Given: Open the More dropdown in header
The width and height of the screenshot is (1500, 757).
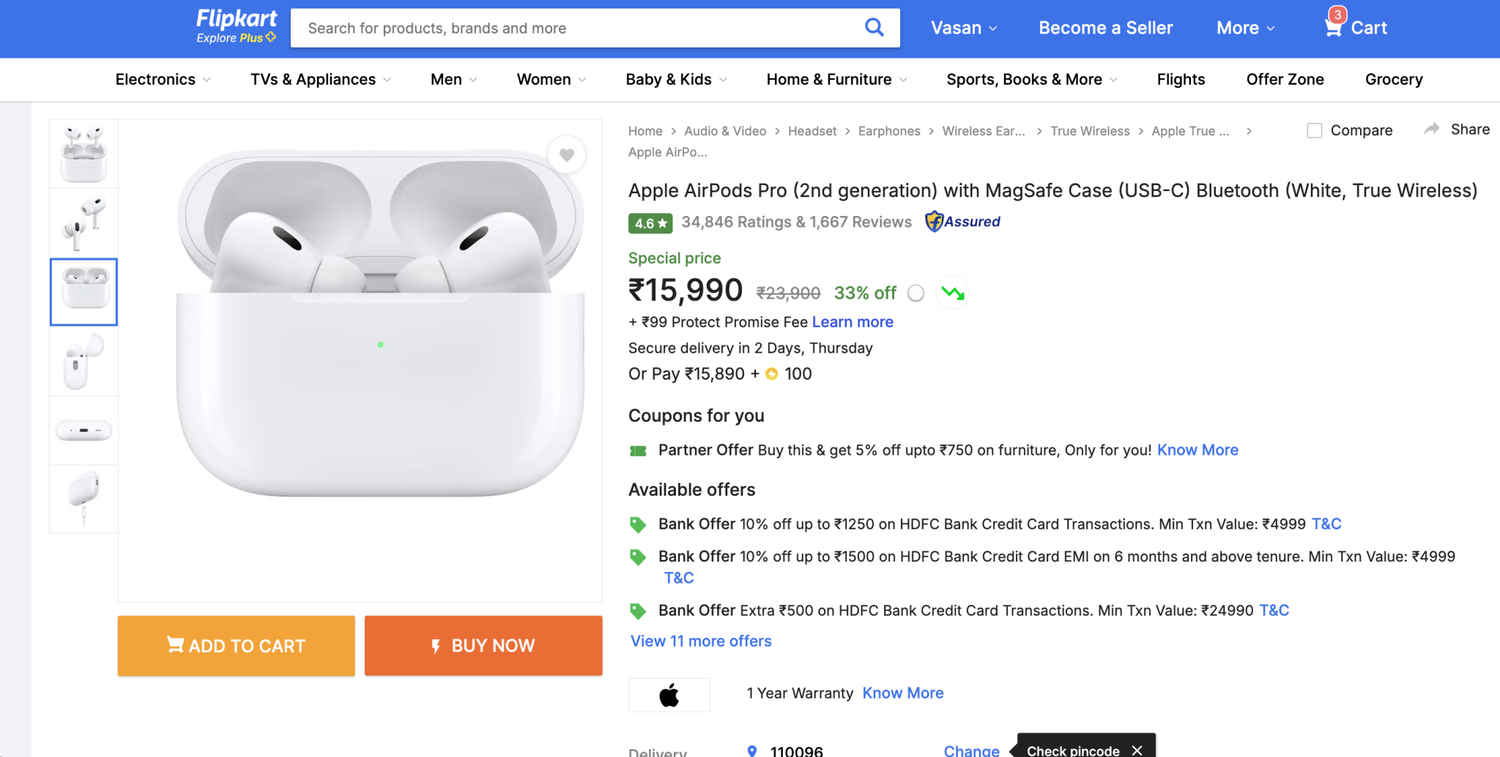Looking at the screenshot, I should coord(1245,28).
